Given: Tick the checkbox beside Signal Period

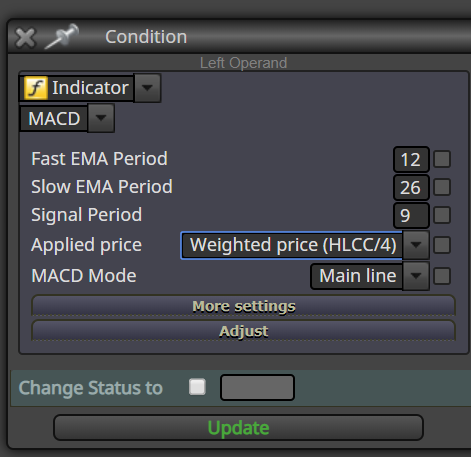Looking at the screenshot, I should click(442, 215).
